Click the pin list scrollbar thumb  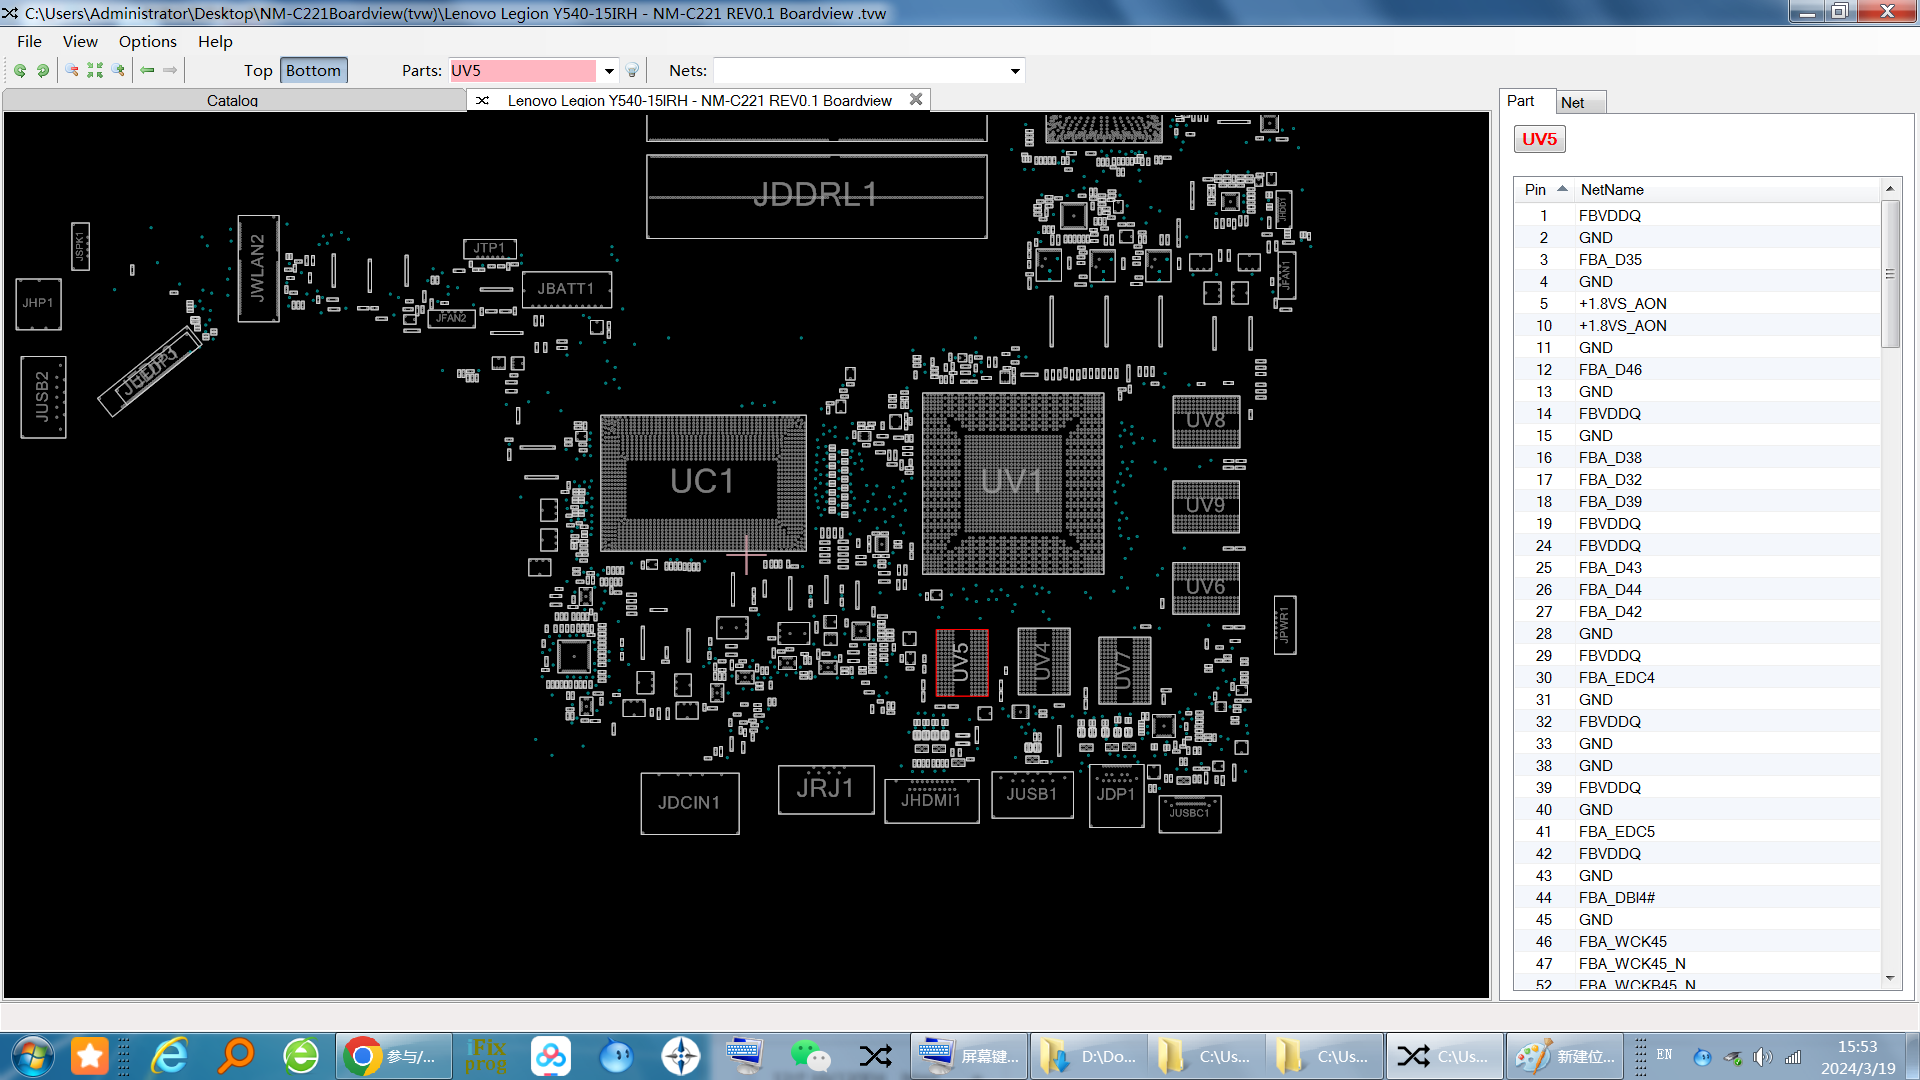coord(1890,274)
